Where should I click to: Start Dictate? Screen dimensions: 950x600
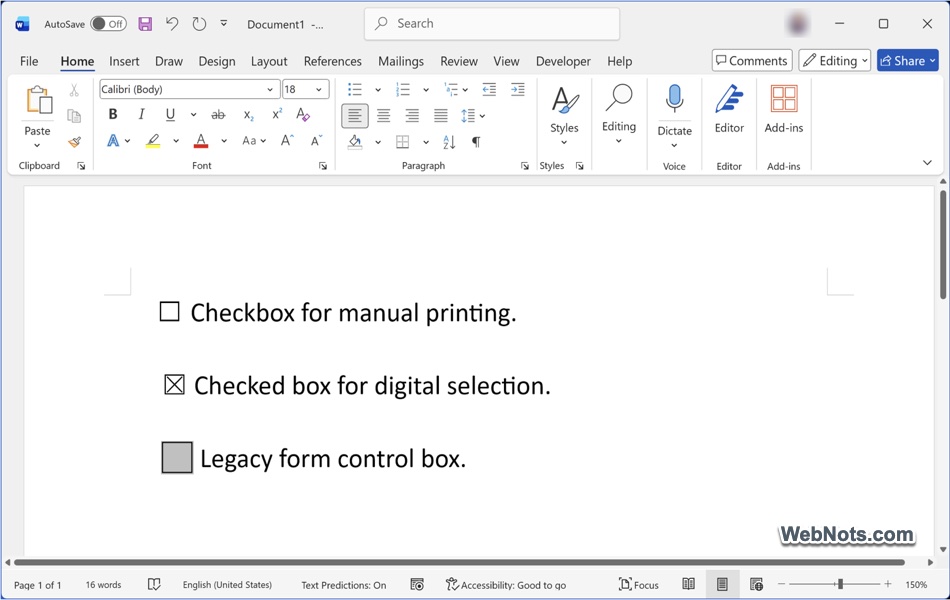pos(674,108)
